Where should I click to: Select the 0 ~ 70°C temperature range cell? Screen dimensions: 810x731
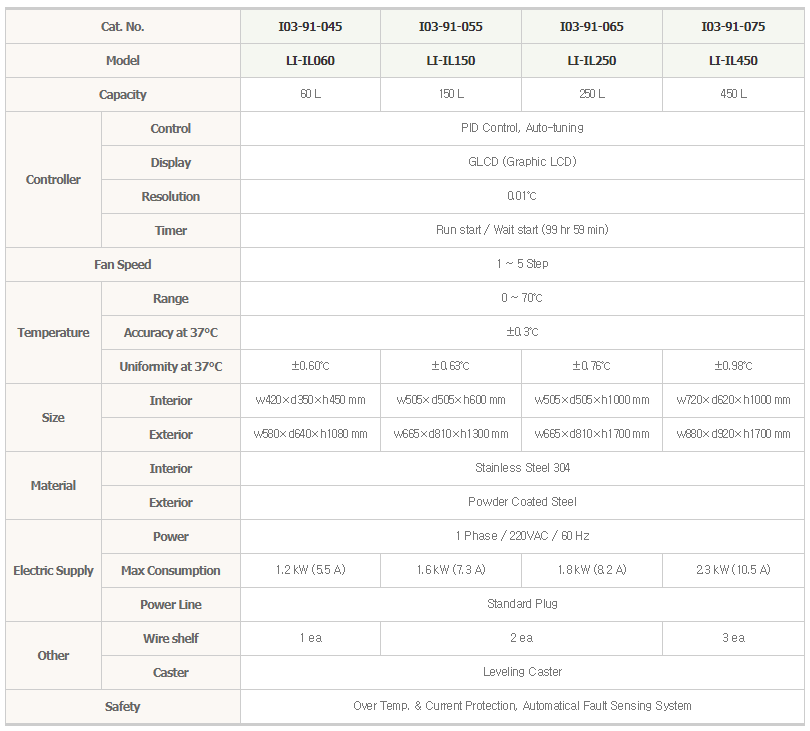[522, 298]
